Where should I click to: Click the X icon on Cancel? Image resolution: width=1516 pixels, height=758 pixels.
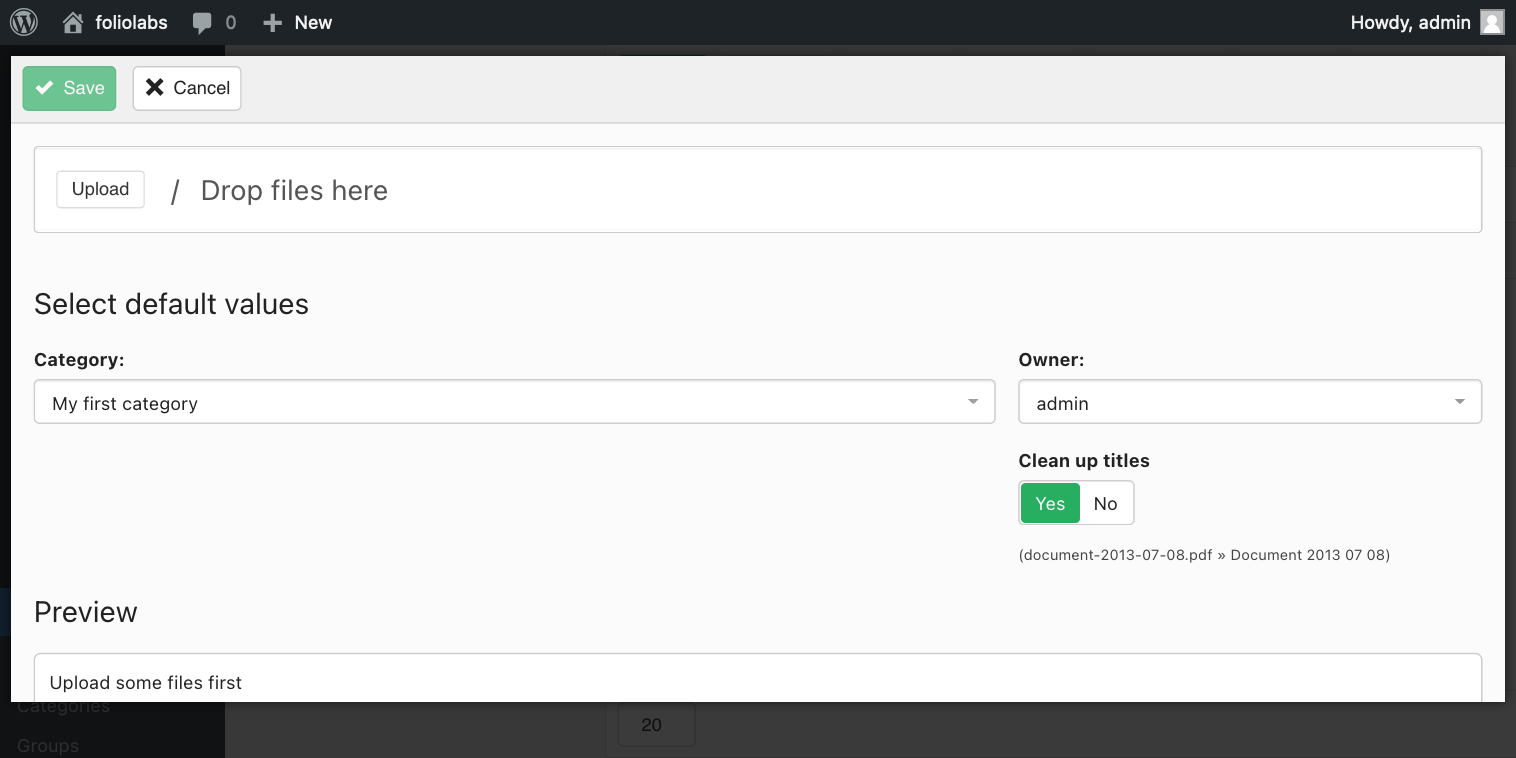(x=155, y=88)
